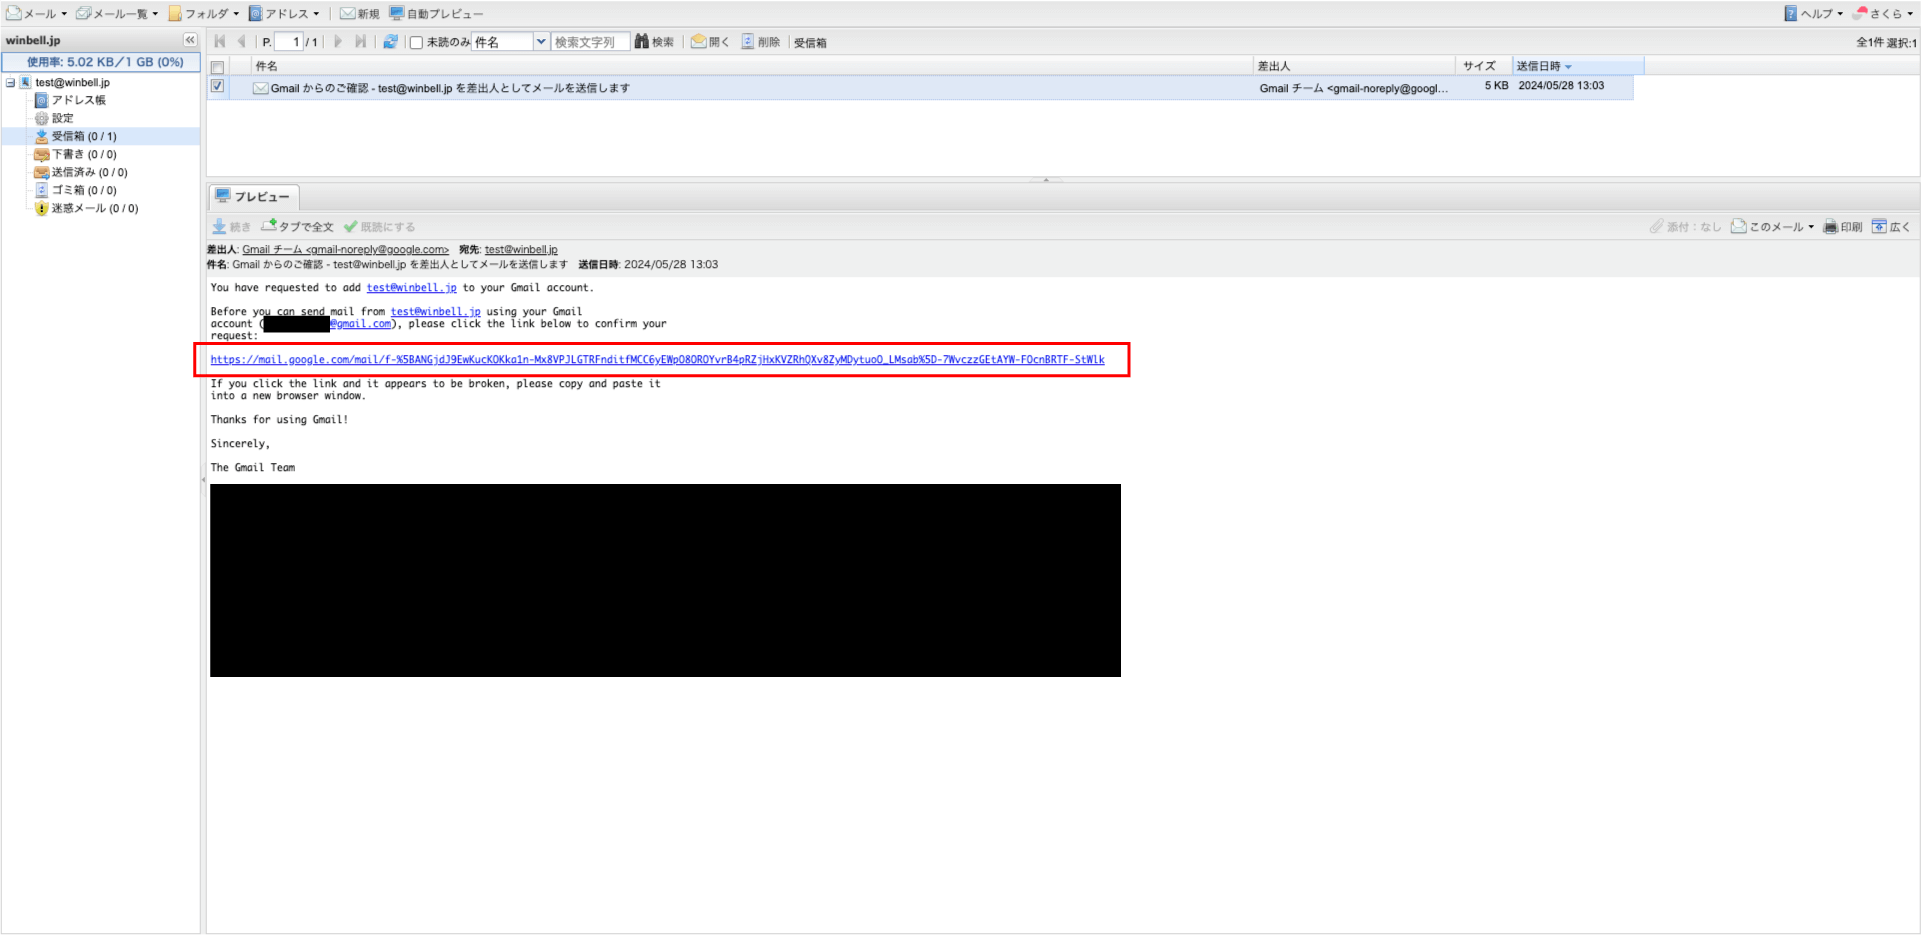Screen dimensions: 1921x935
Task: Click 広く to widen the preview
Action: 1891,227
